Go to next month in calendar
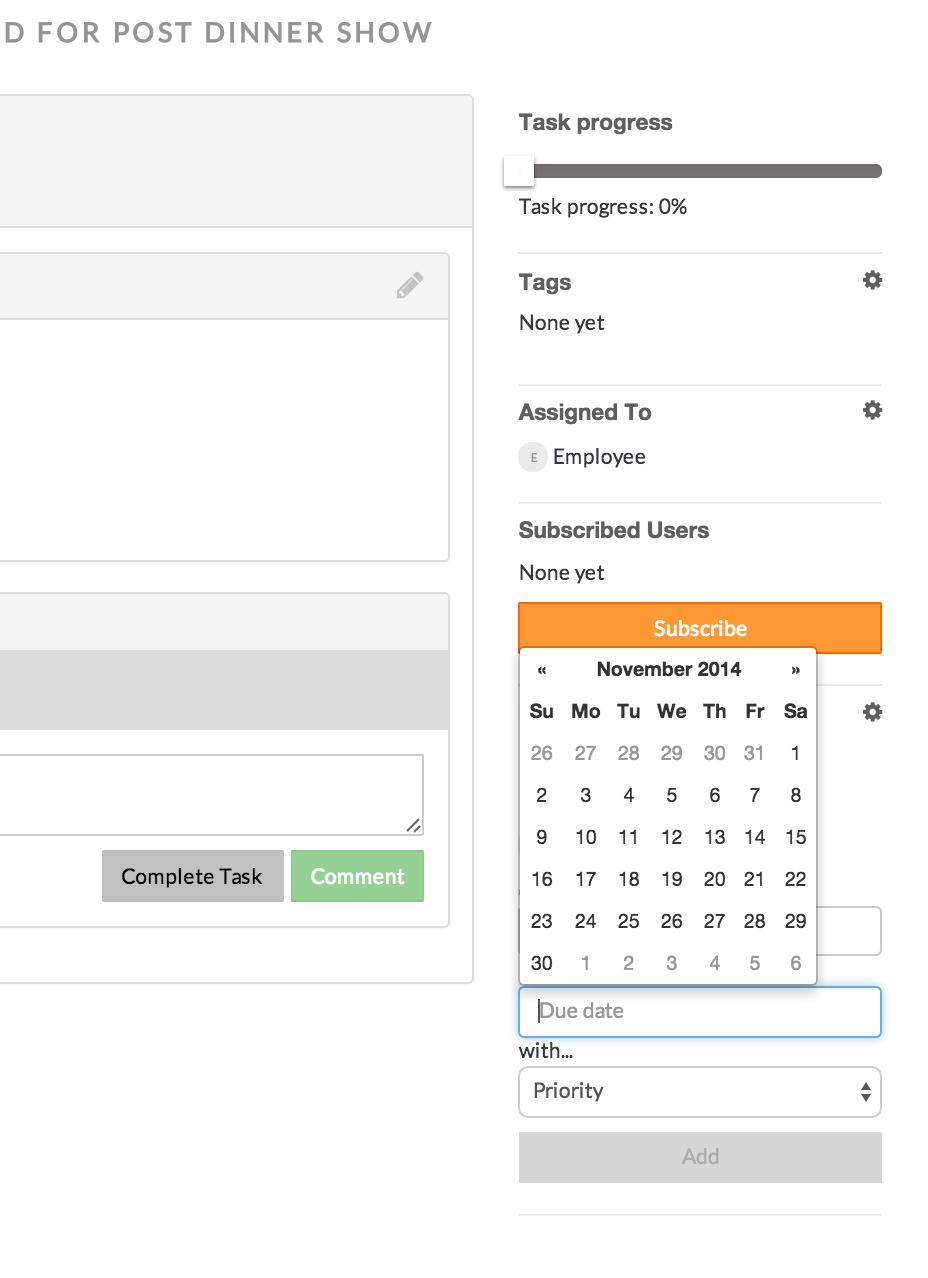 coord(795,670)
